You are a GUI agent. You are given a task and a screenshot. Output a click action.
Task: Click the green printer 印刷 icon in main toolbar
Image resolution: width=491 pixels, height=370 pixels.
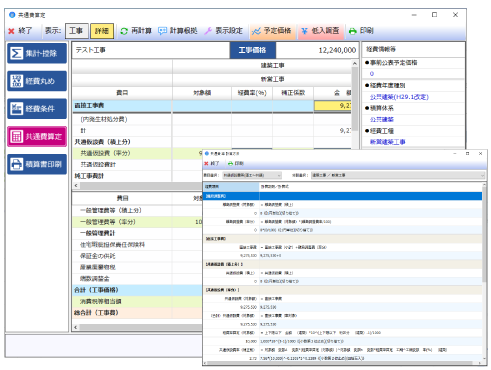coord(353,31)
